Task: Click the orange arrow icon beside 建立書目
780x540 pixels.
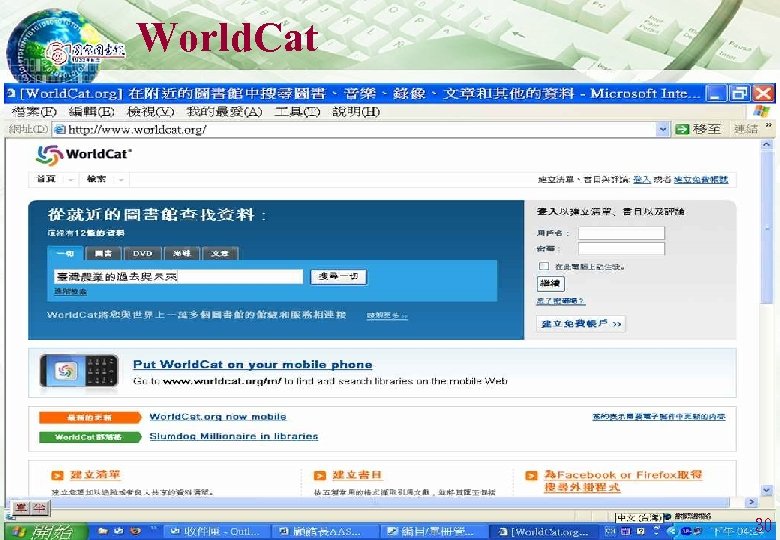Action: 320,476
